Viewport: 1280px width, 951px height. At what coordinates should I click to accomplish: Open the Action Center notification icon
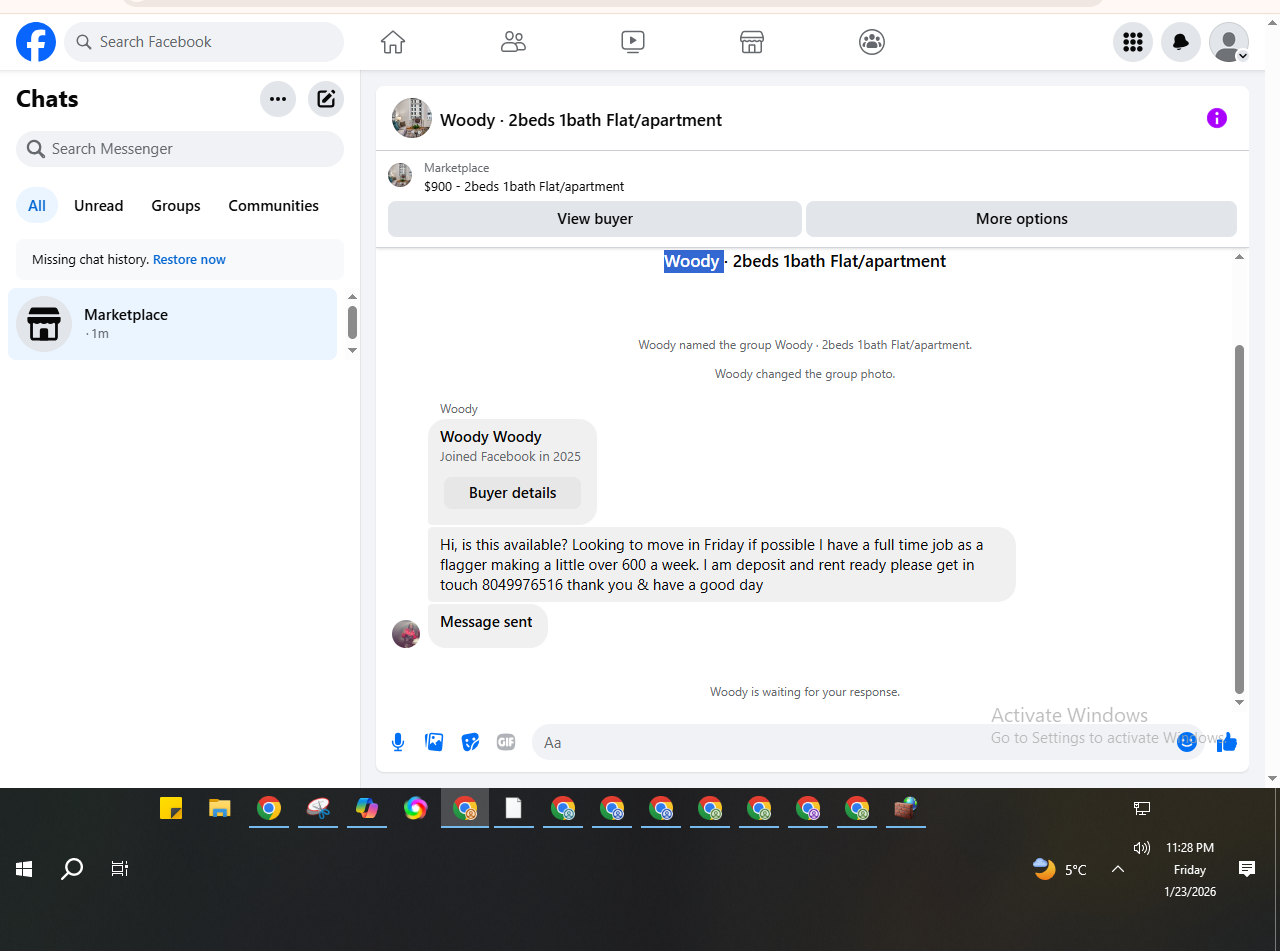pos(1247,869)
